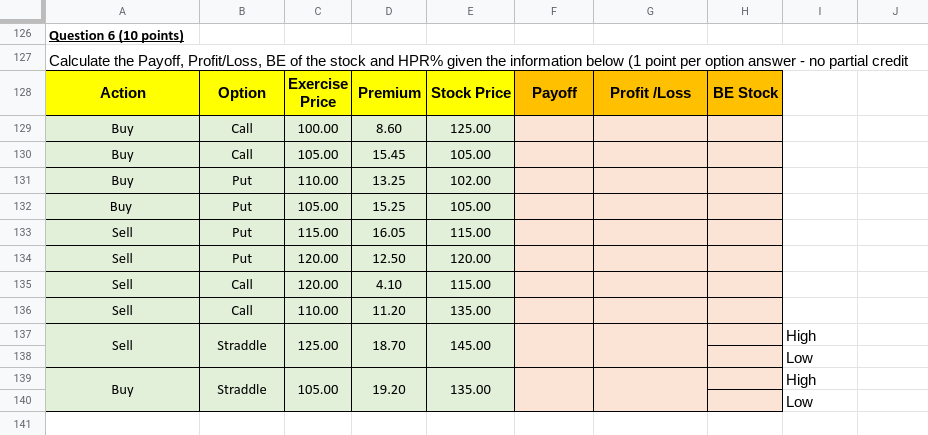Select BE Stock Low cell for Buy Straddle
The height and width of the screenshot is (435, 928).
[745, 401]
